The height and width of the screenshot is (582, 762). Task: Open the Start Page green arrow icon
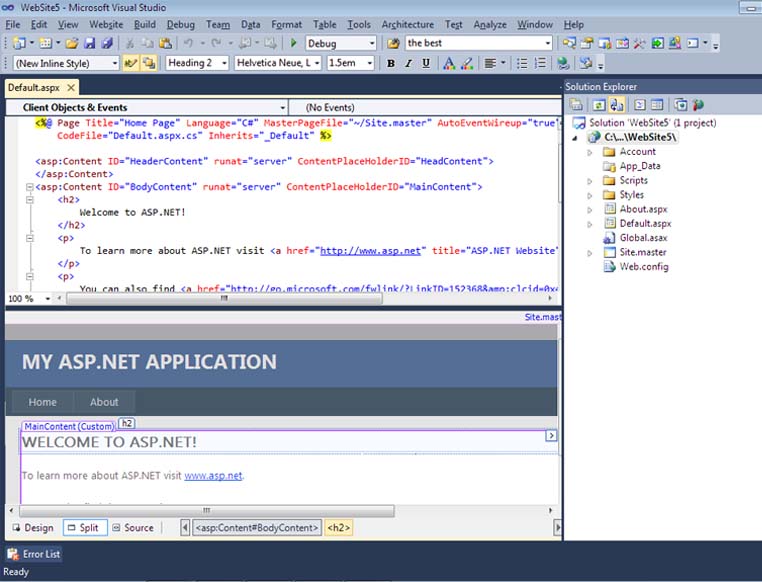click(x=657, y=43)
